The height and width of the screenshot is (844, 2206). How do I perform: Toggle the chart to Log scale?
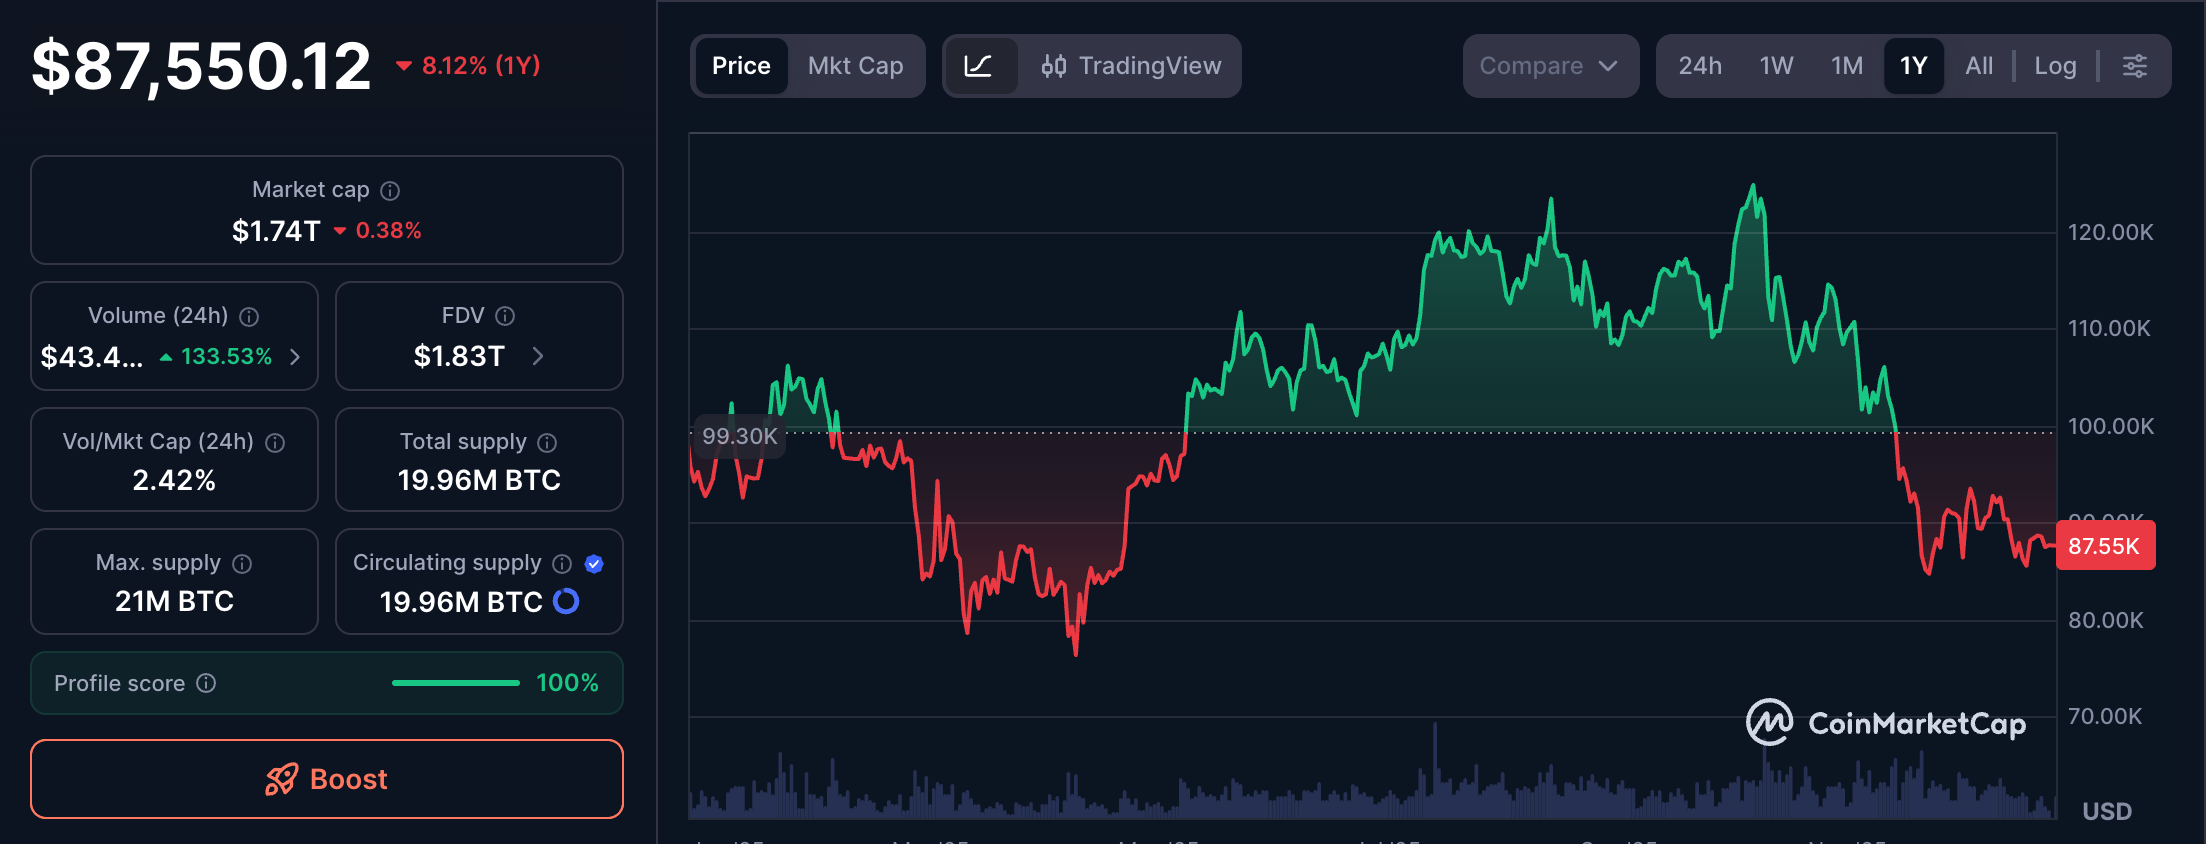tap(2055, 65)
